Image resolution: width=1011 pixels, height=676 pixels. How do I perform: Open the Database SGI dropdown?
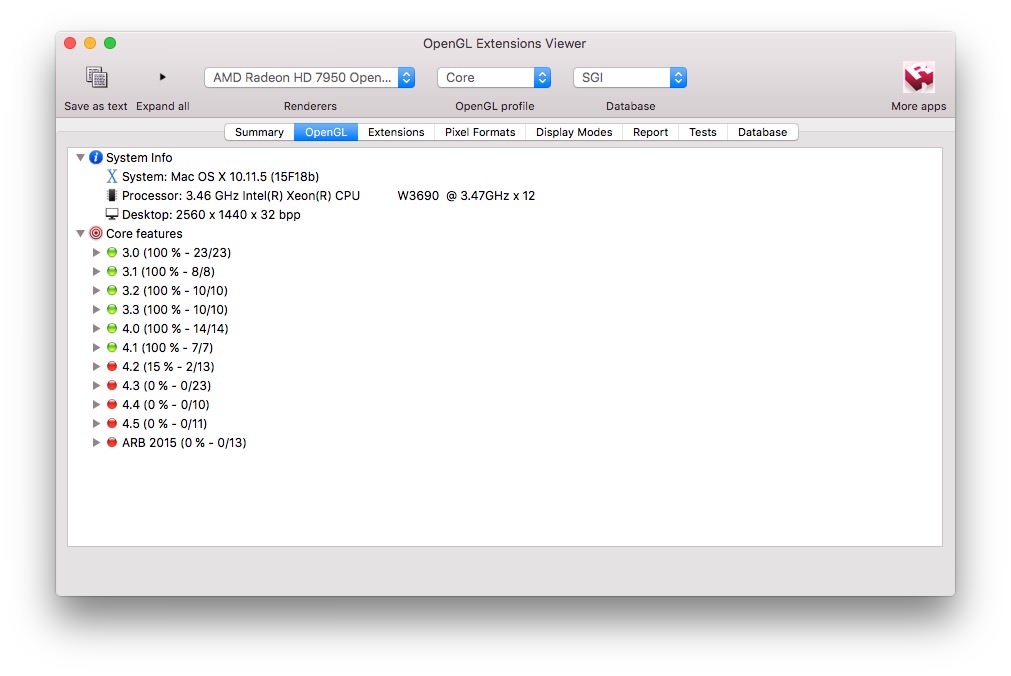tap(630, 77)
